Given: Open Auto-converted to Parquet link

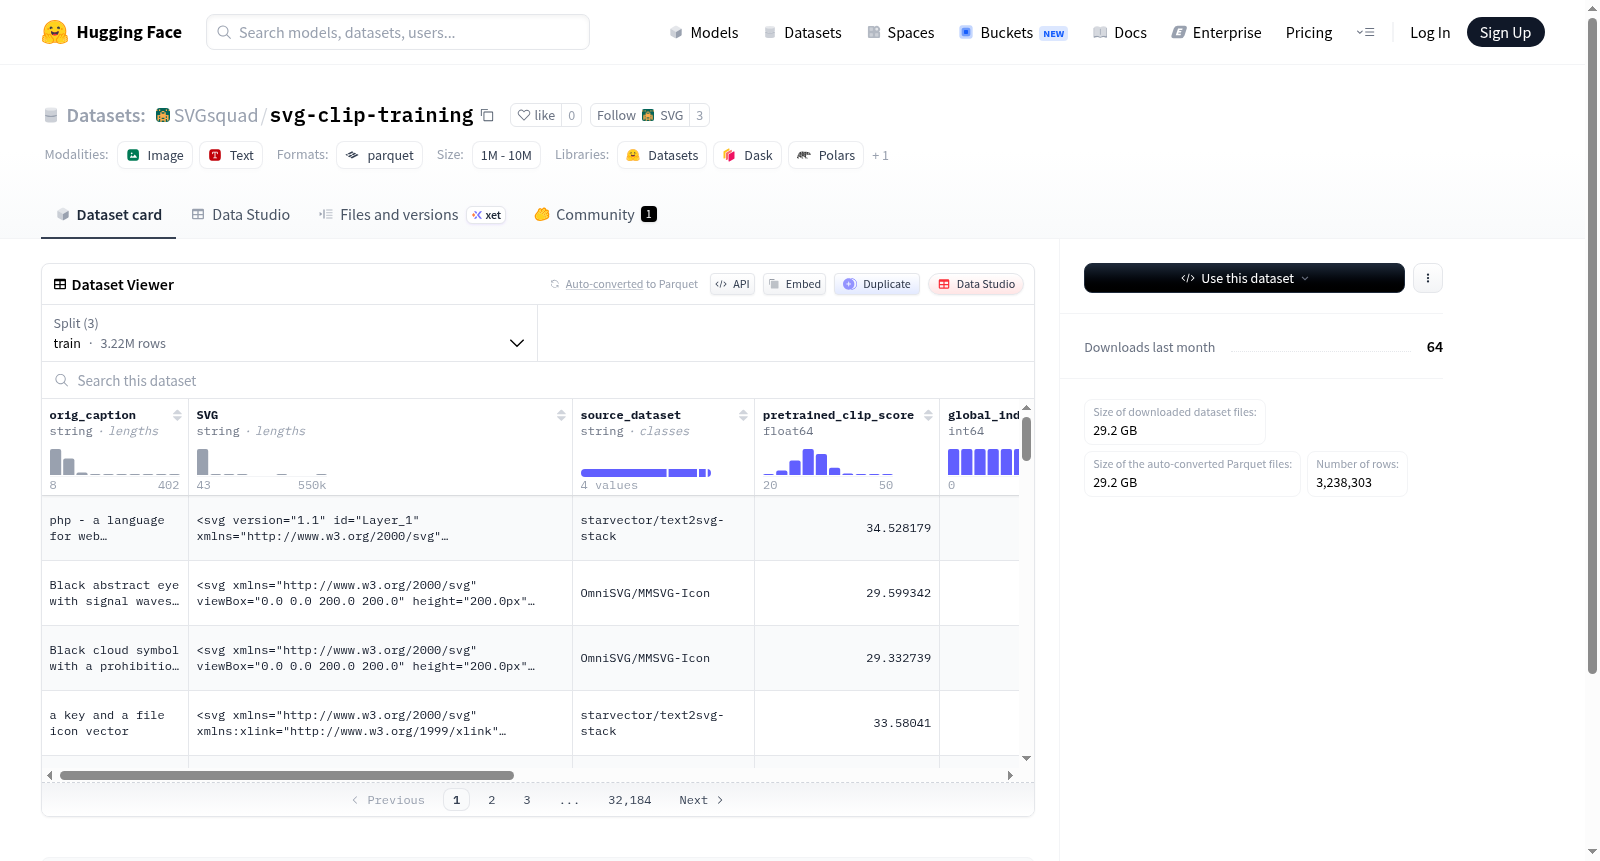Looking at the screenshot, I should pyautogui.click(x=604, y=284).
